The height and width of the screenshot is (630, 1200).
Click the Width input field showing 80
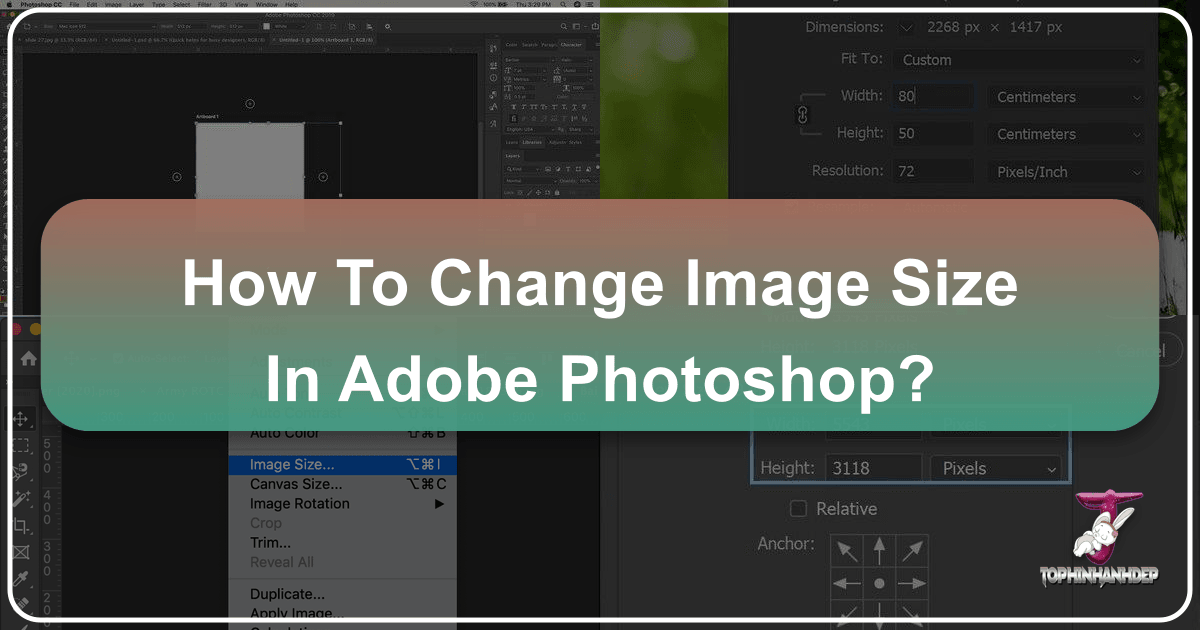point(932,97)
